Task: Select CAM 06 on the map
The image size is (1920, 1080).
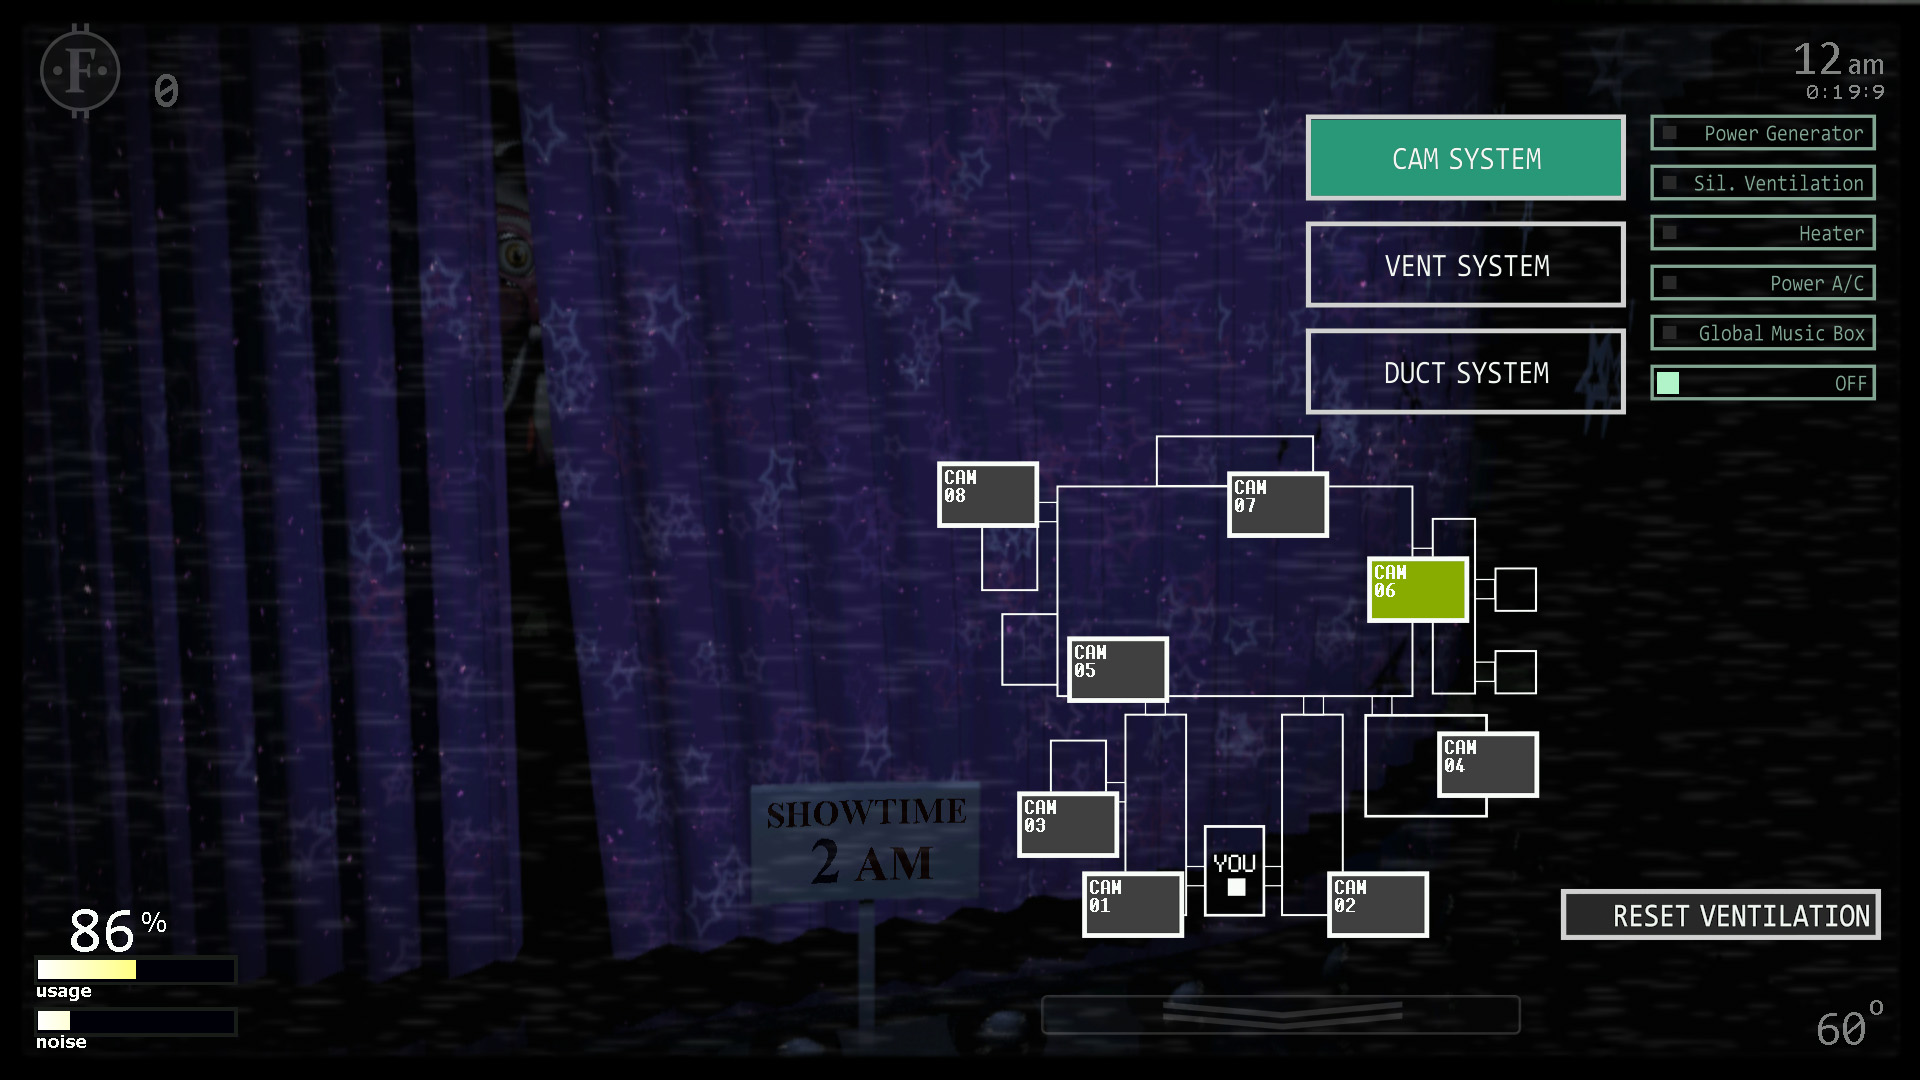Action: click(1414, 587)
